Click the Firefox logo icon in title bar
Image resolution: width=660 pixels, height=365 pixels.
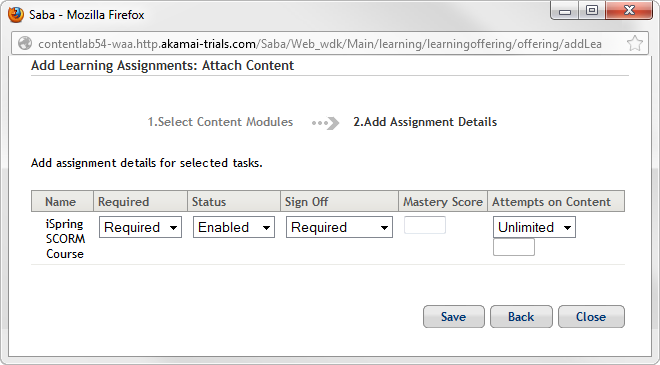[x=16, y=15]
